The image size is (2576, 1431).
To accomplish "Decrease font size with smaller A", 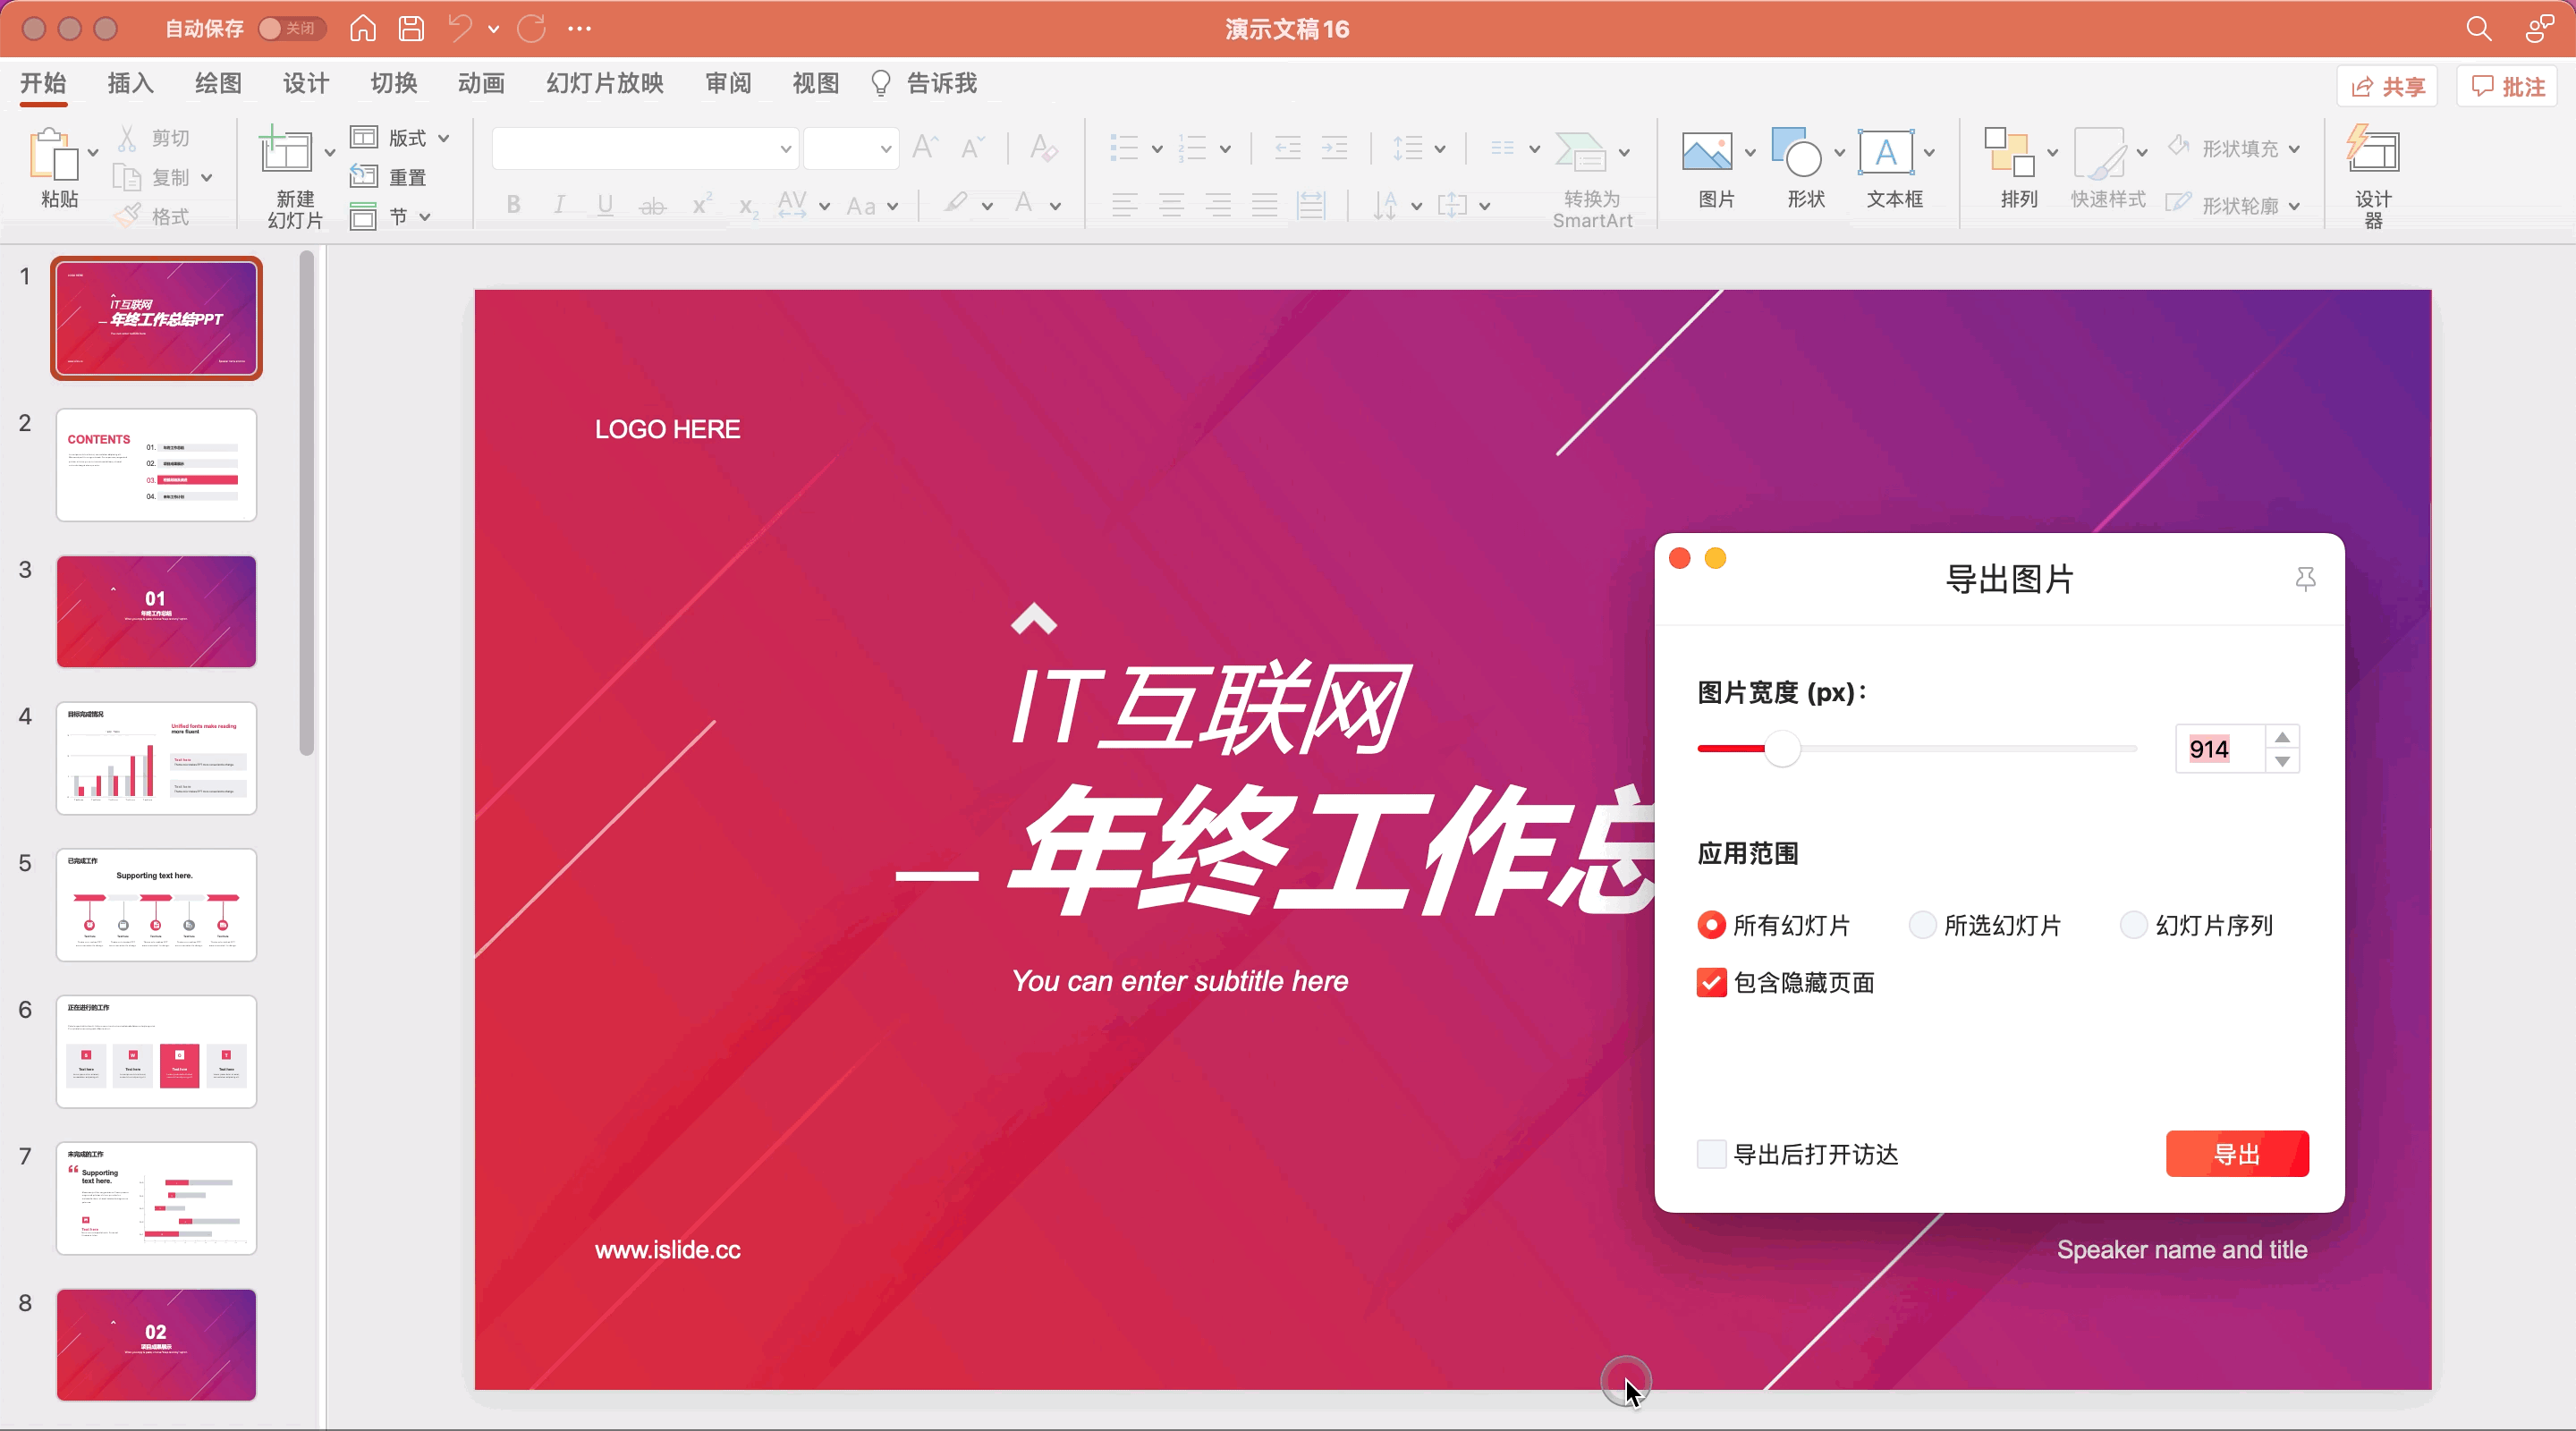I will 972,148.
